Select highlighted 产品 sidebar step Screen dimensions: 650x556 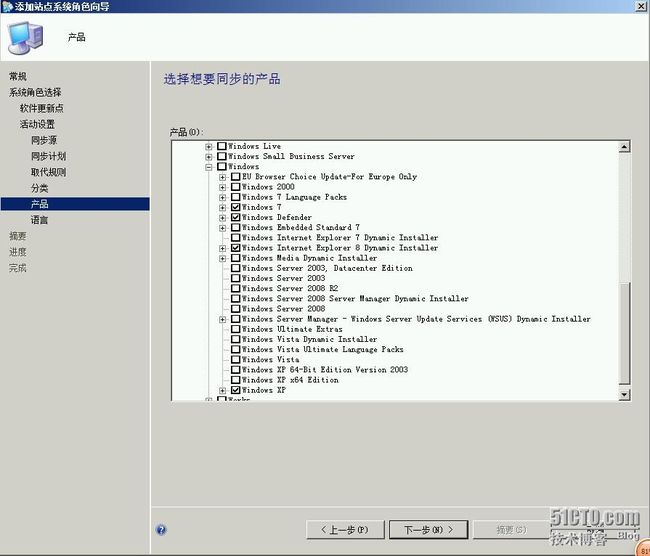75,204
